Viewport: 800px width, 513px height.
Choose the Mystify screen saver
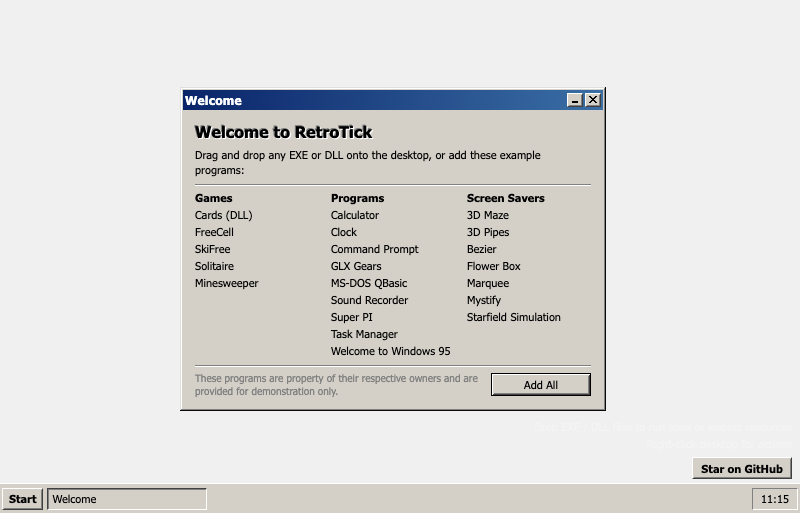483,300
